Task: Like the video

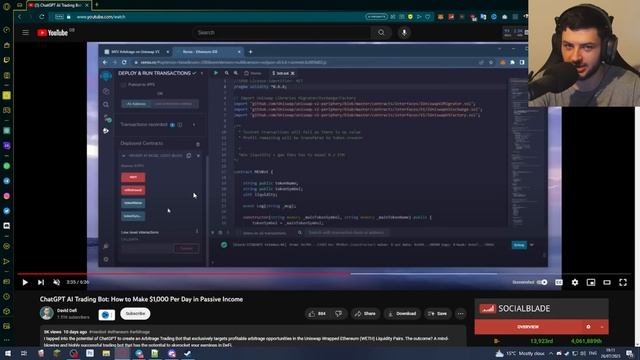Action: 317,313
